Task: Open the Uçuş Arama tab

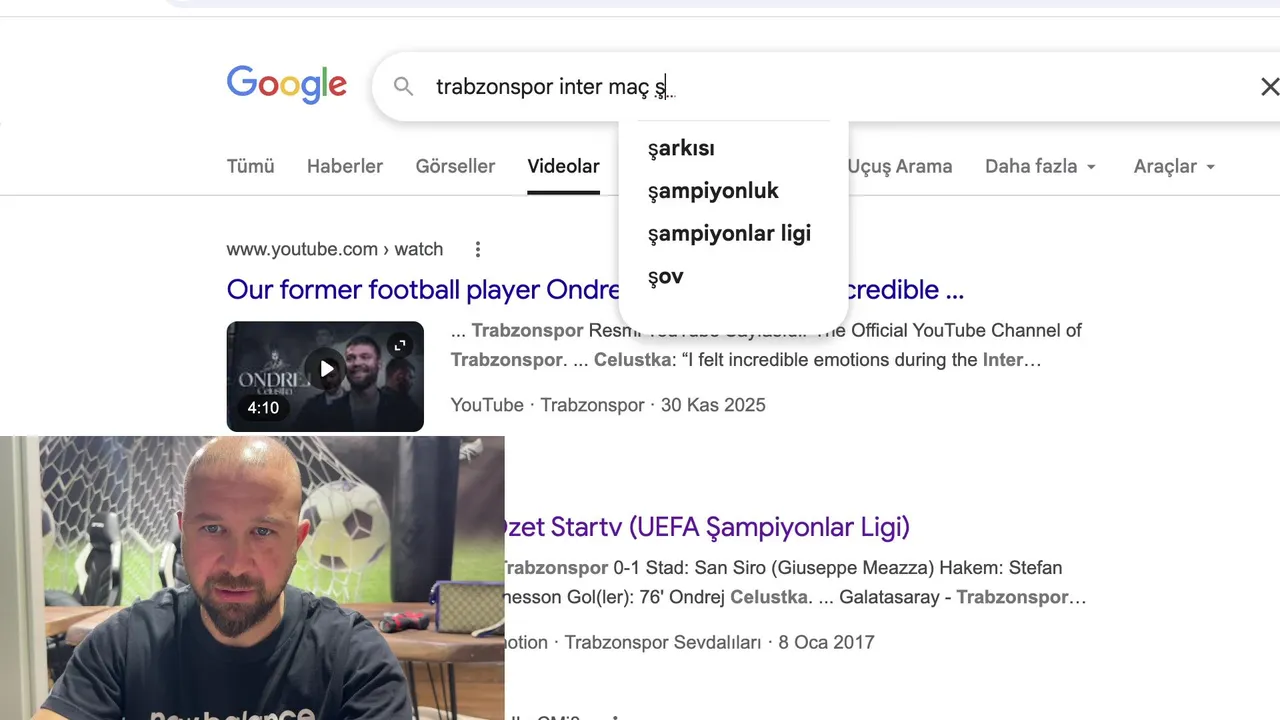Action: (x=900, y=166)
